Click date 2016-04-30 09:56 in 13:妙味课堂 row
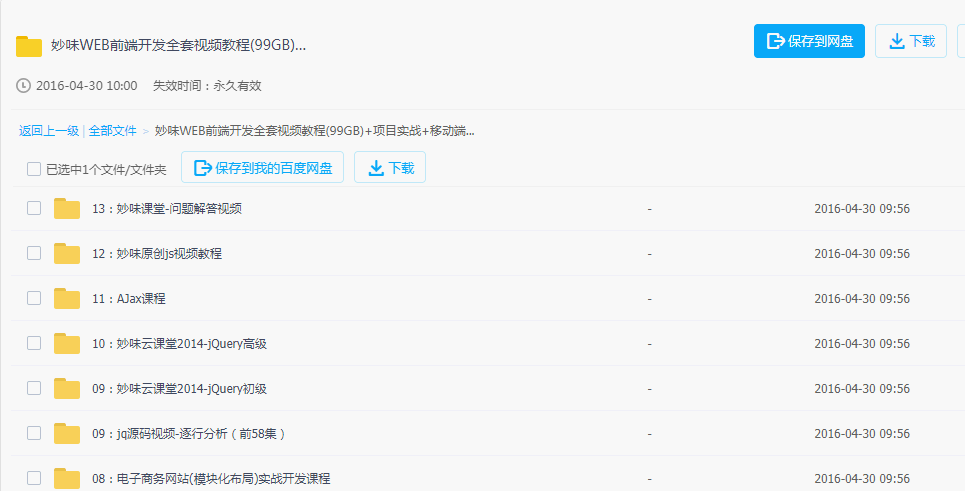 [862, 209]
